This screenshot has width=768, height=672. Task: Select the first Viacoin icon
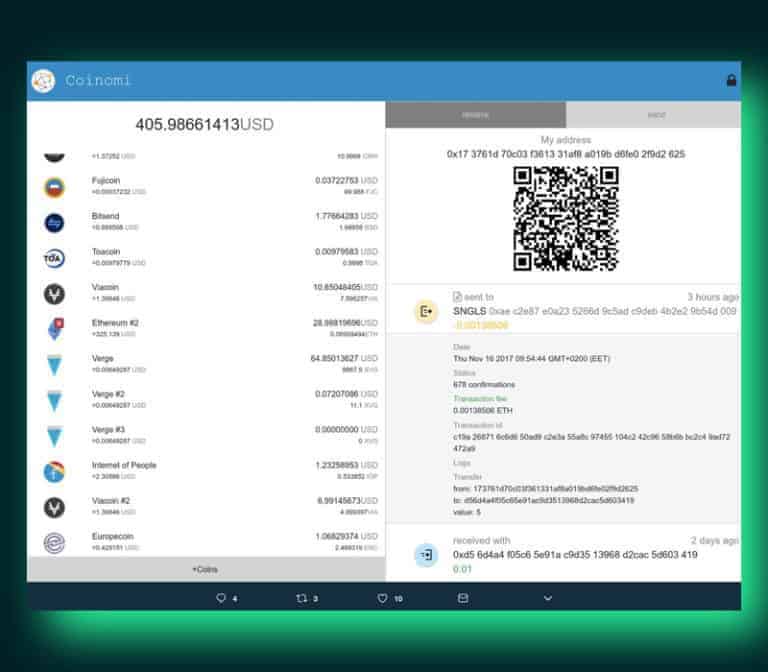tap(54, 294)
